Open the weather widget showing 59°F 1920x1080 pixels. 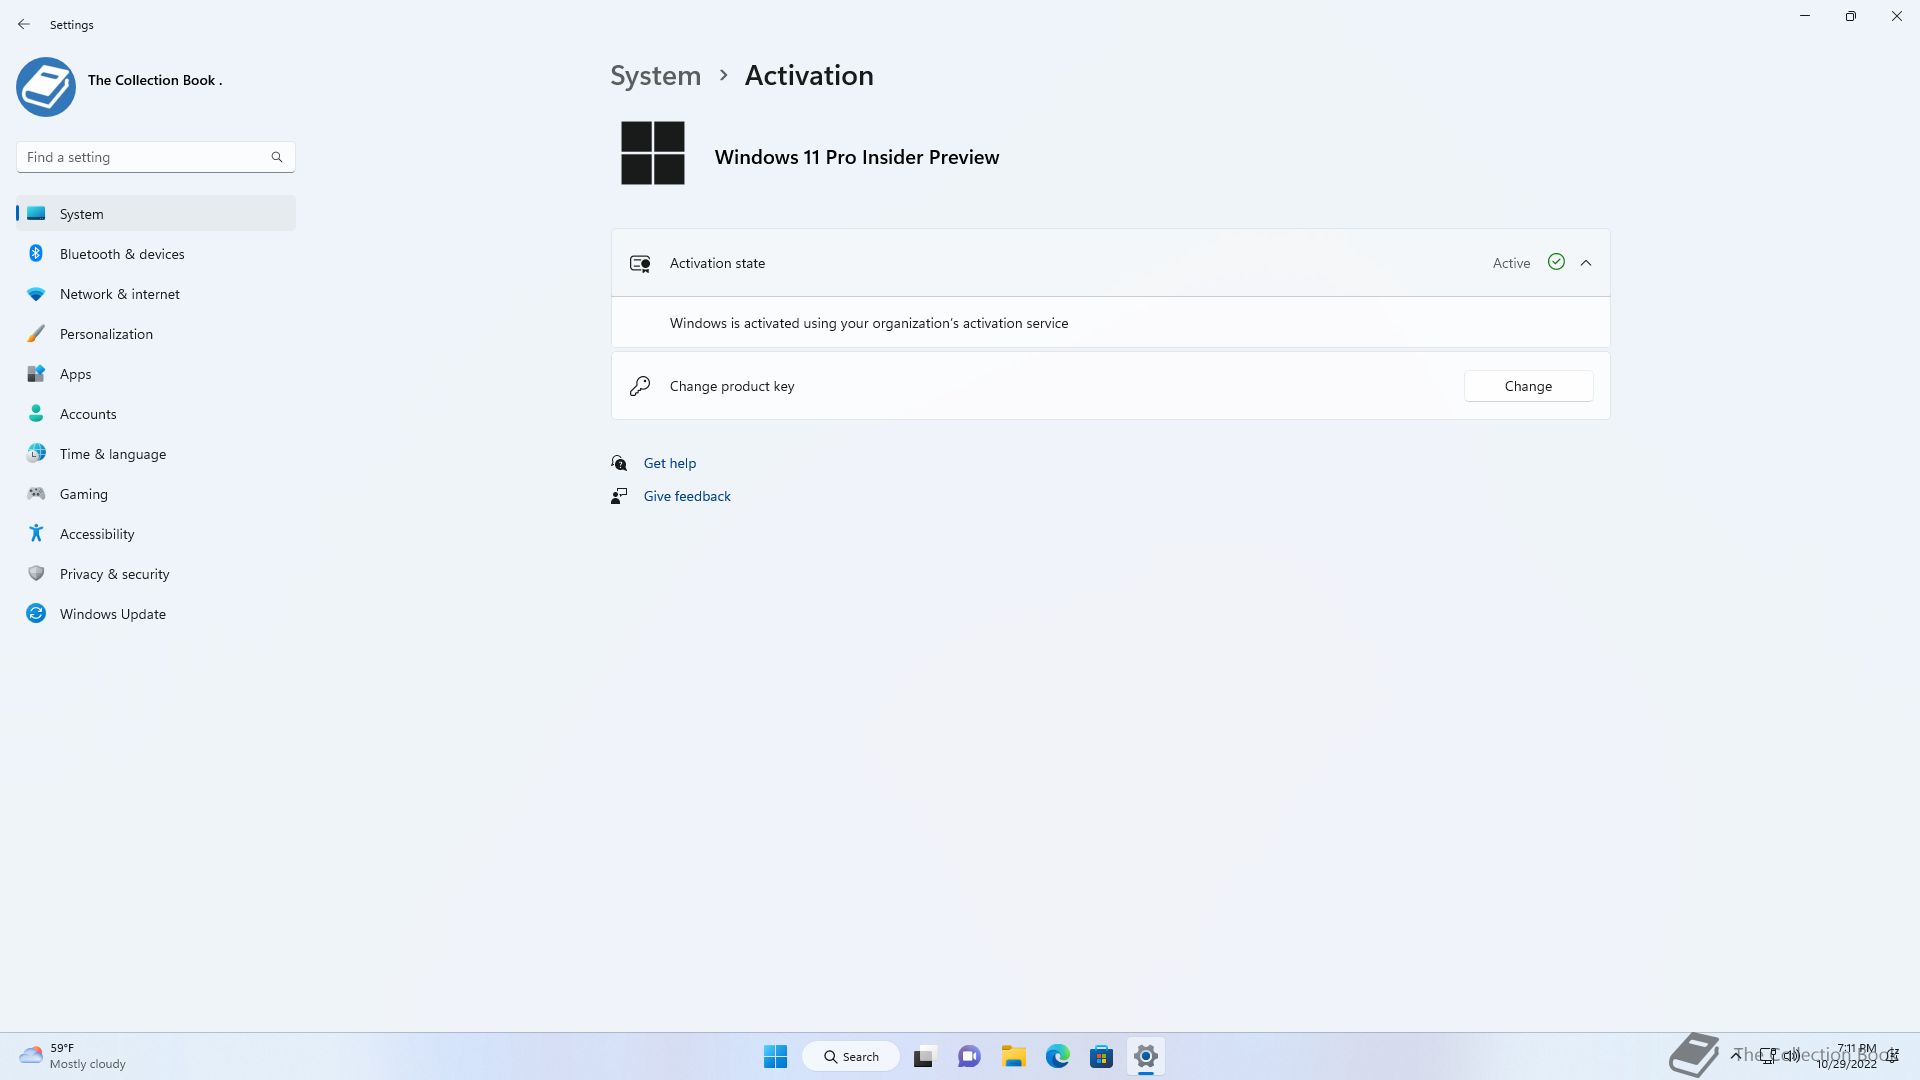pos(72,1056)
